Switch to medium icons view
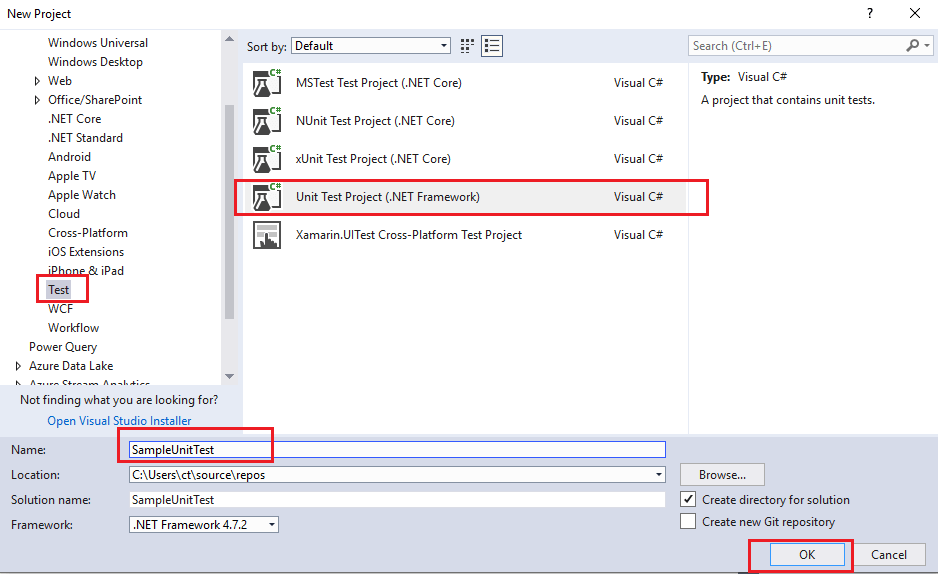Viewport: 938px width, 574px height. click(467, 46)
